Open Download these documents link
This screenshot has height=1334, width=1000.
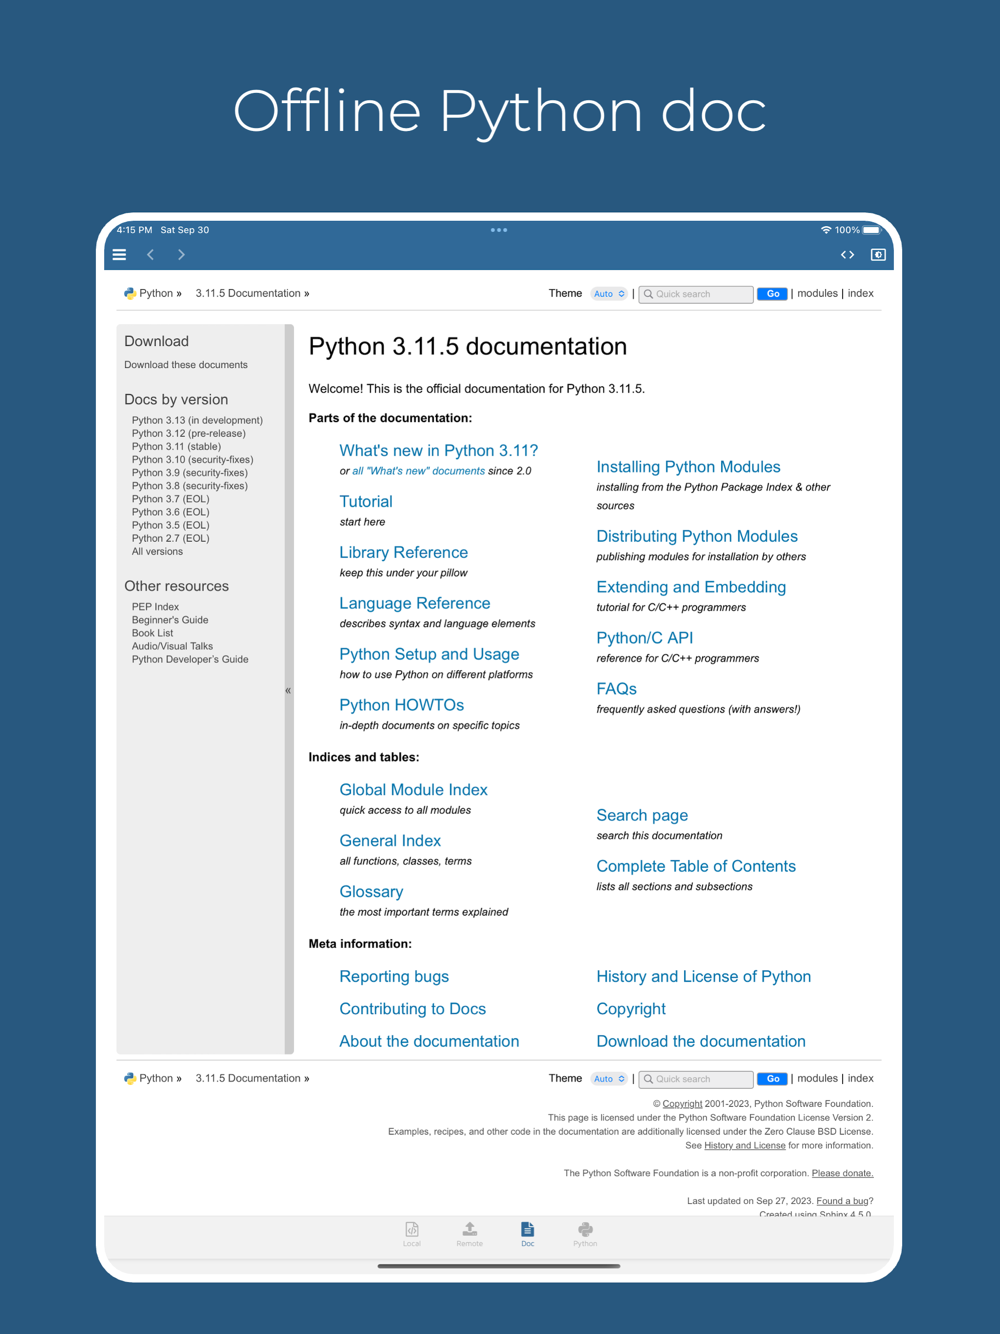pos(186,365)
